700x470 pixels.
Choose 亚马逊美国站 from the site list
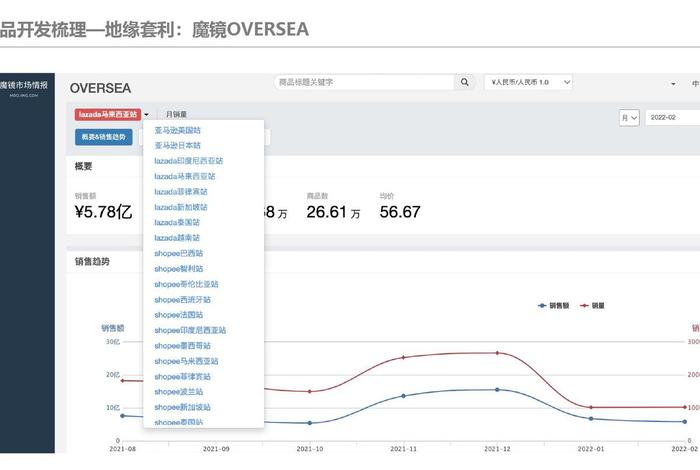click(177, 130)
